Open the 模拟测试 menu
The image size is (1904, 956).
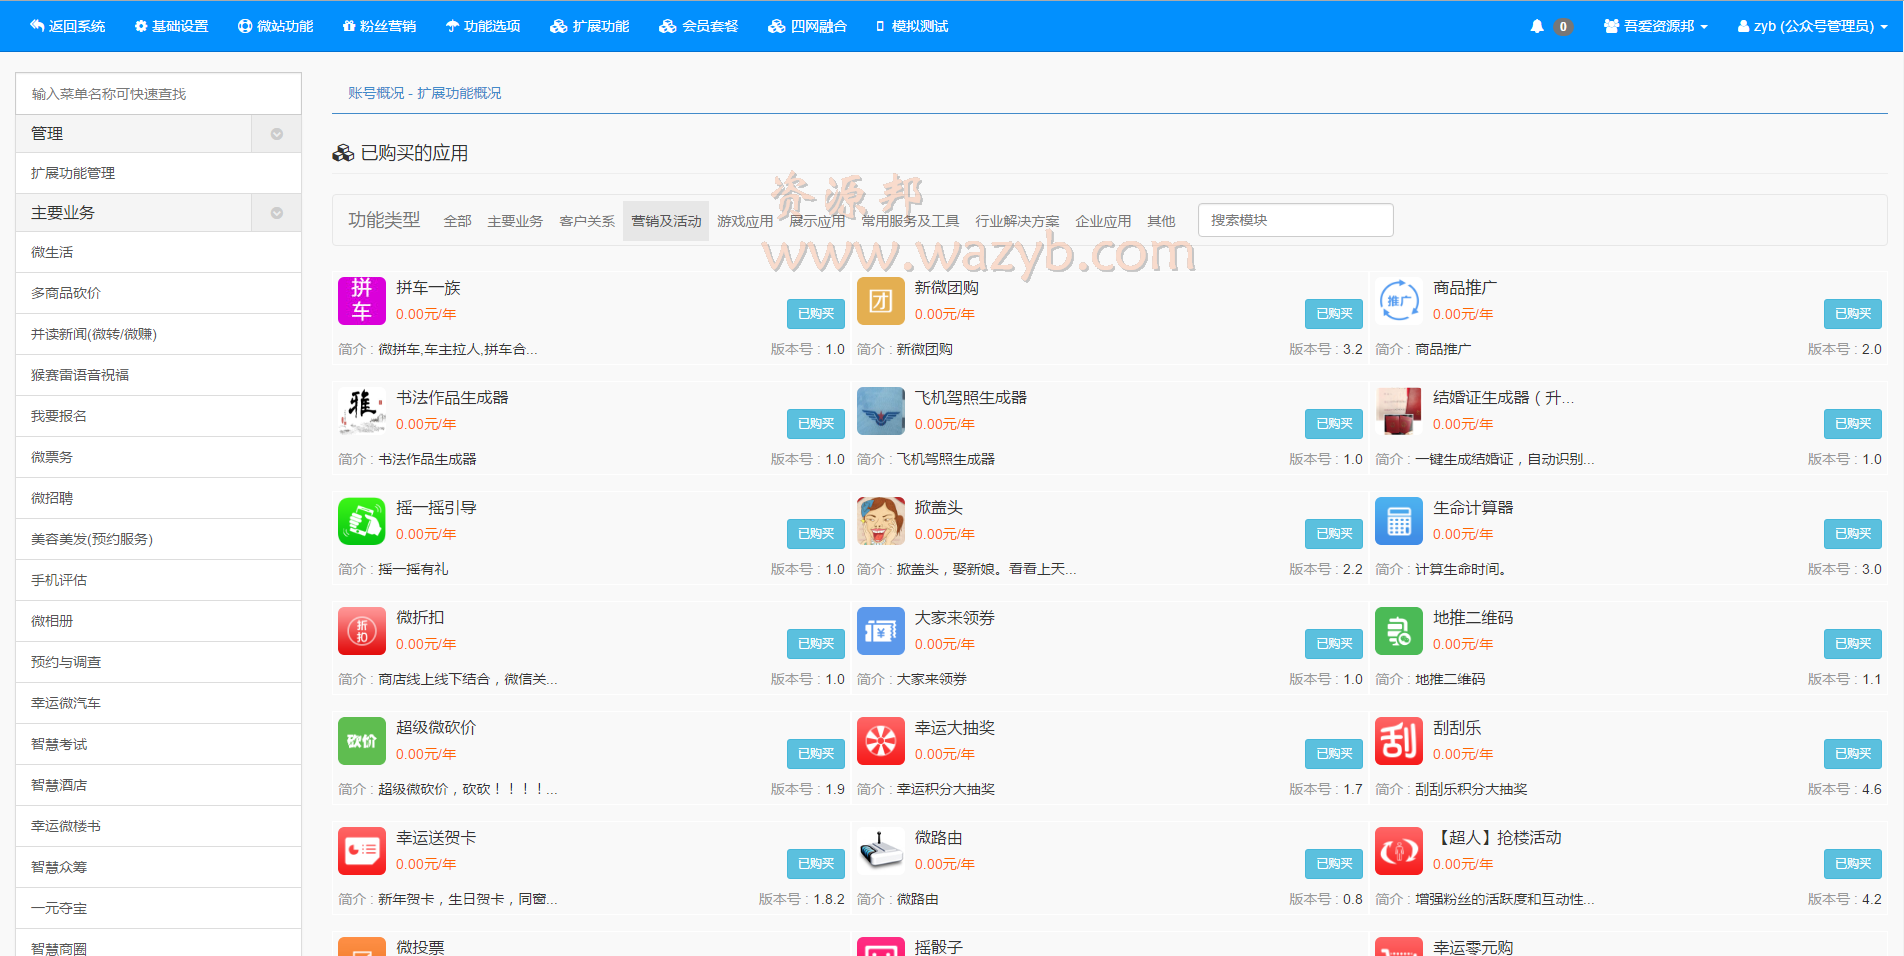[912, 26]
